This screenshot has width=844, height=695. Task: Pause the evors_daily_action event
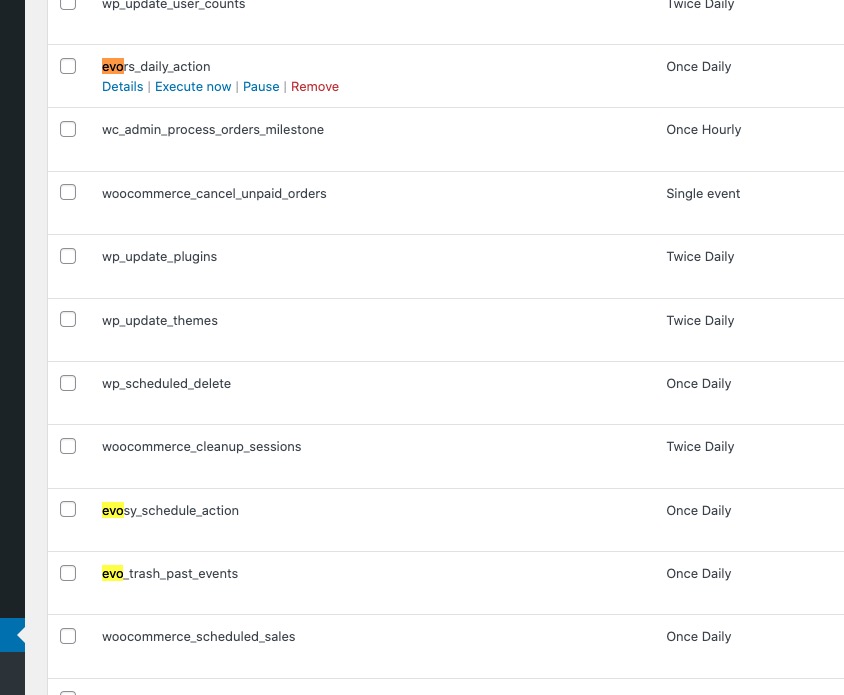(261, 87)
